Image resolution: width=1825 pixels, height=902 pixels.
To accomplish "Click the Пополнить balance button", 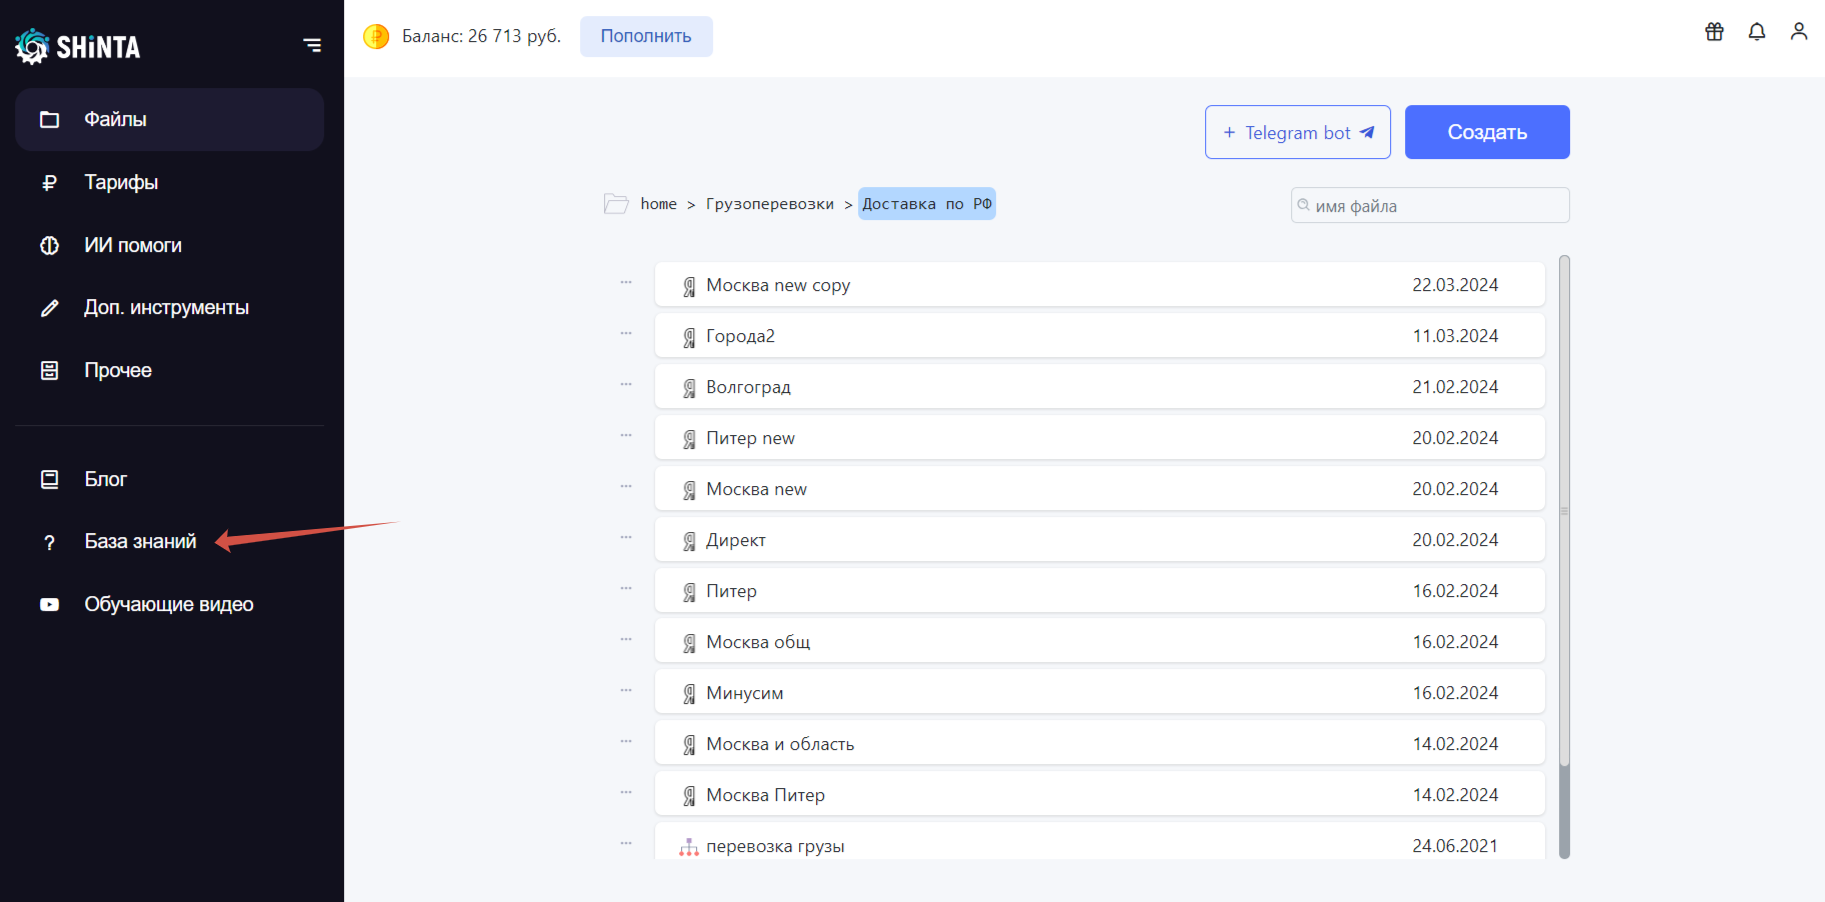I will click(x=646, y=36).
